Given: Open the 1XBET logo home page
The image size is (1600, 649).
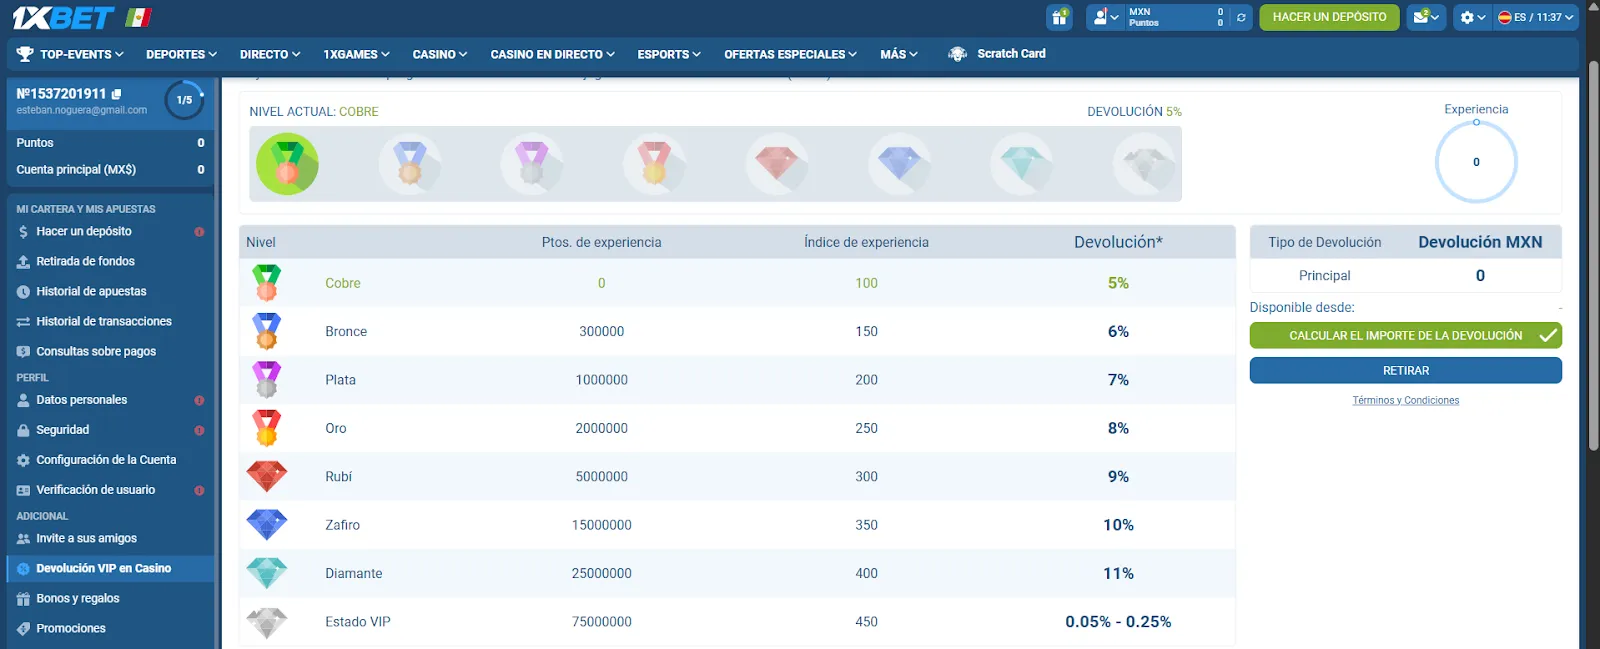Looking at the screenshot, I should point(63,17).
